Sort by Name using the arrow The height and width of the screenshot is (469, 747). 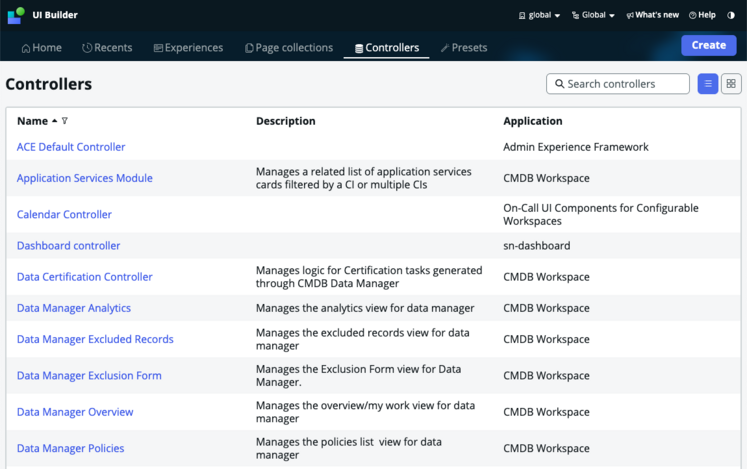click(x=55, y=121)
